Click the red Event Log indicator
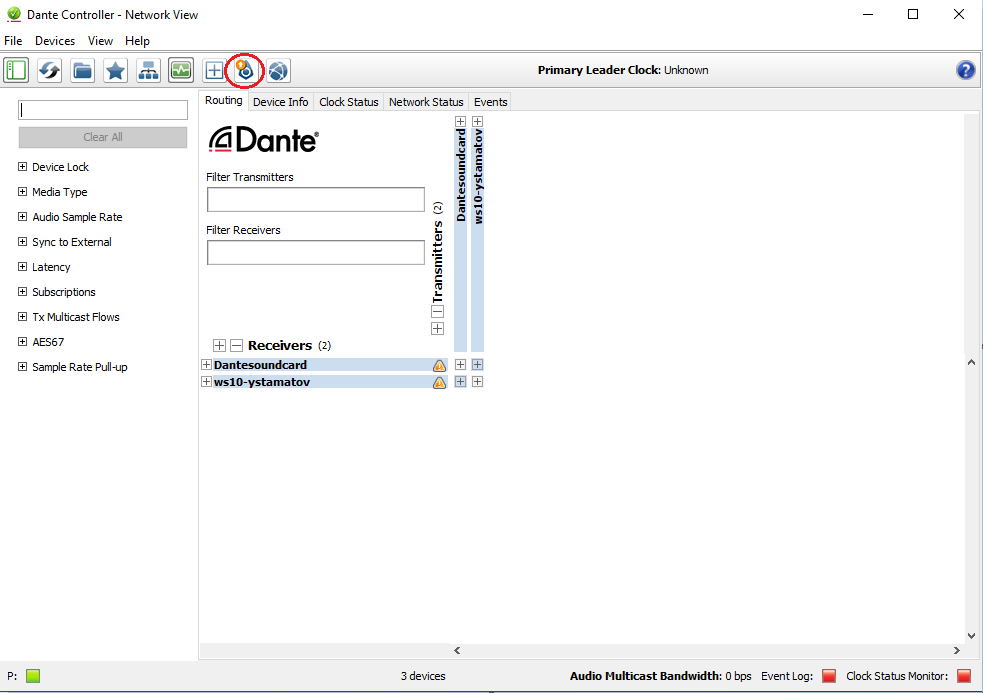This screenshot has height=693, width=983. [829, 676]
